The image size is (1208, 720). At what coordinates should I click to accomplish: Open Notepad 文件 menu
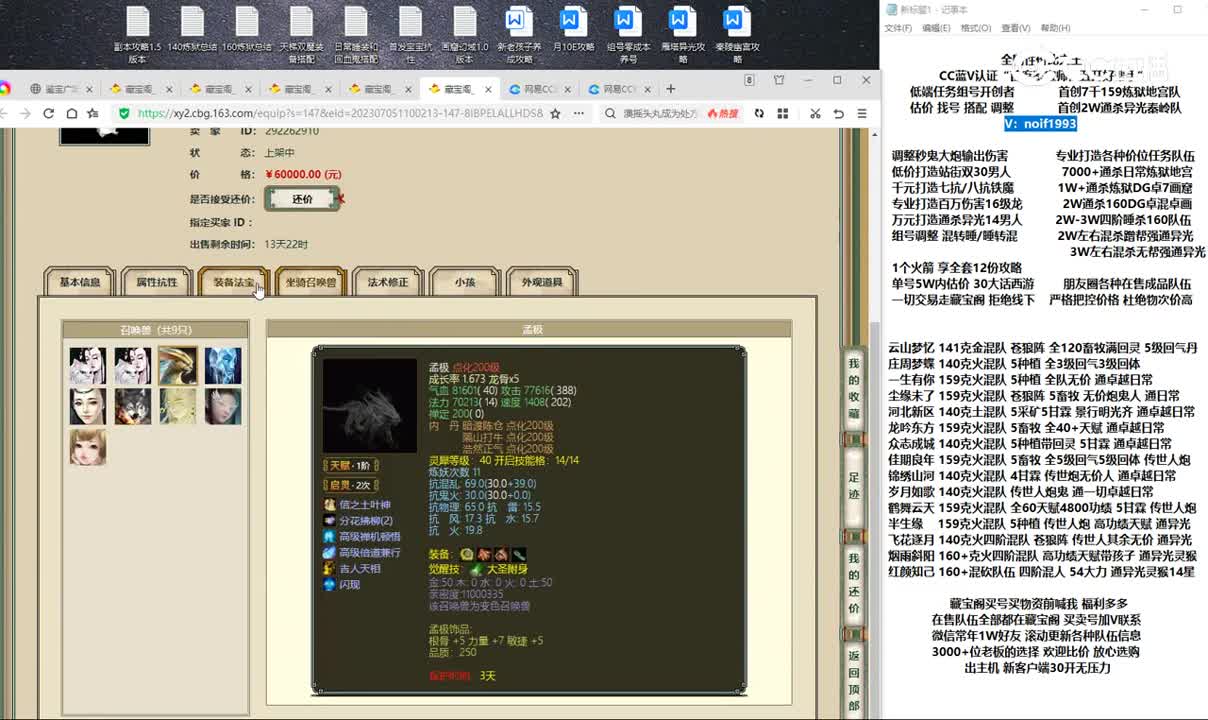click(898, 28)
